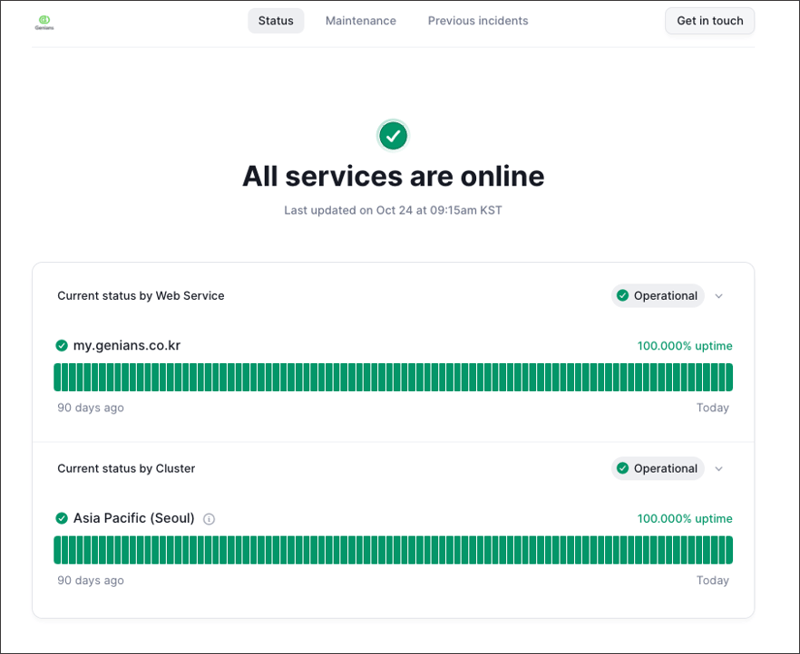Click the my.genians.co.kr 100.000% uptime value

tap(685, 346)
